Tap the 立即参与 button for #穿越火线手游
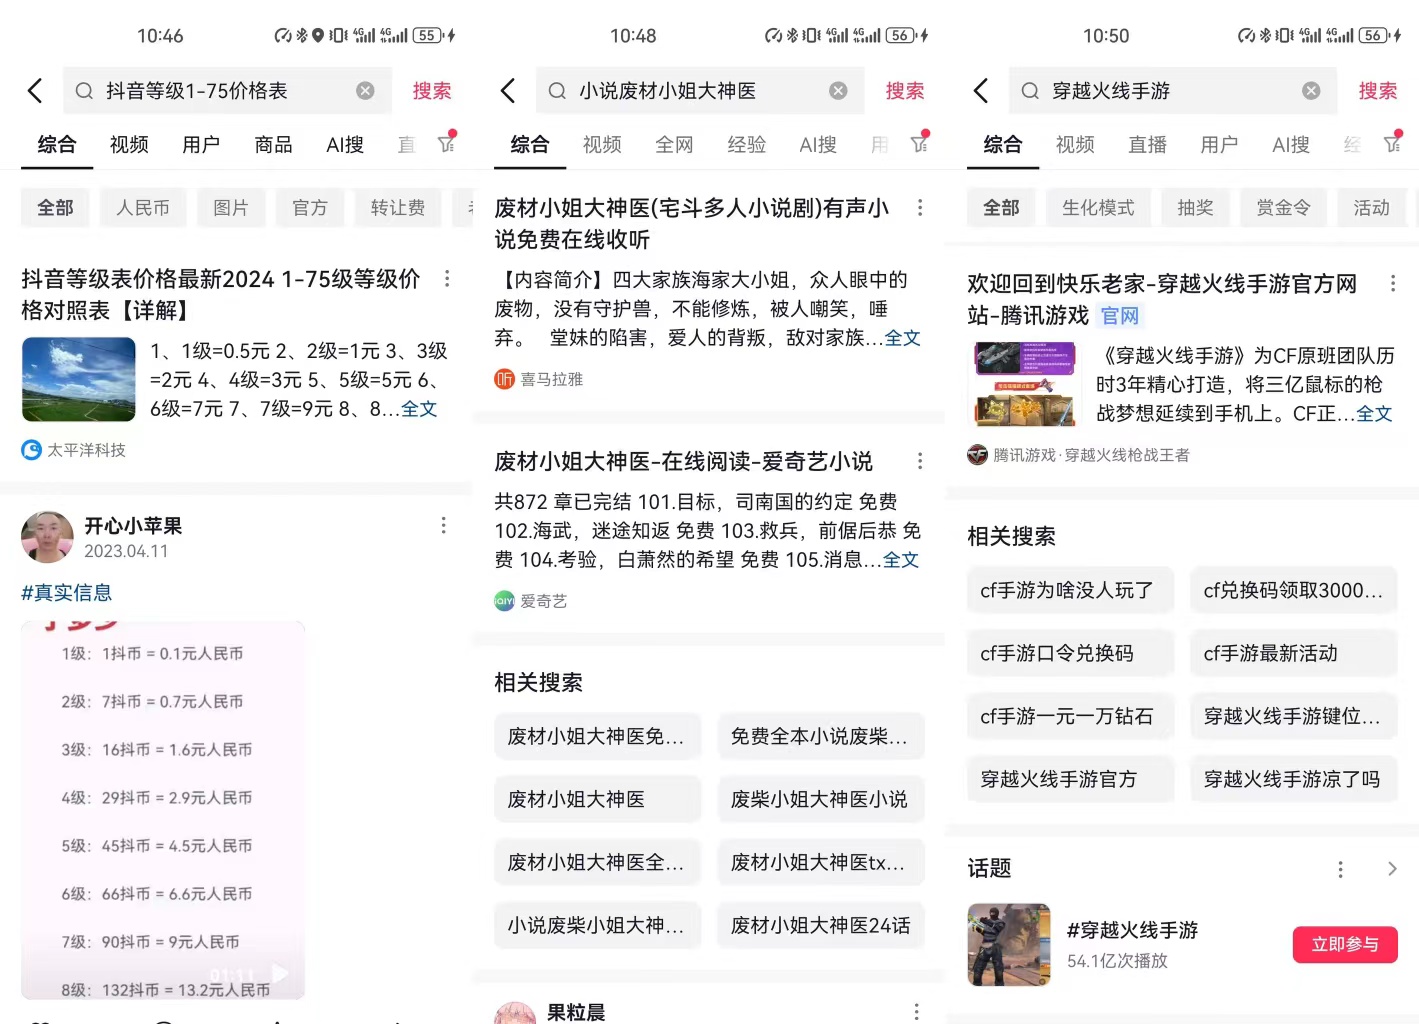Image resolution: width=1419 pixels, height=1024 pixels. pyautogui.click(x=1344, y=944)
